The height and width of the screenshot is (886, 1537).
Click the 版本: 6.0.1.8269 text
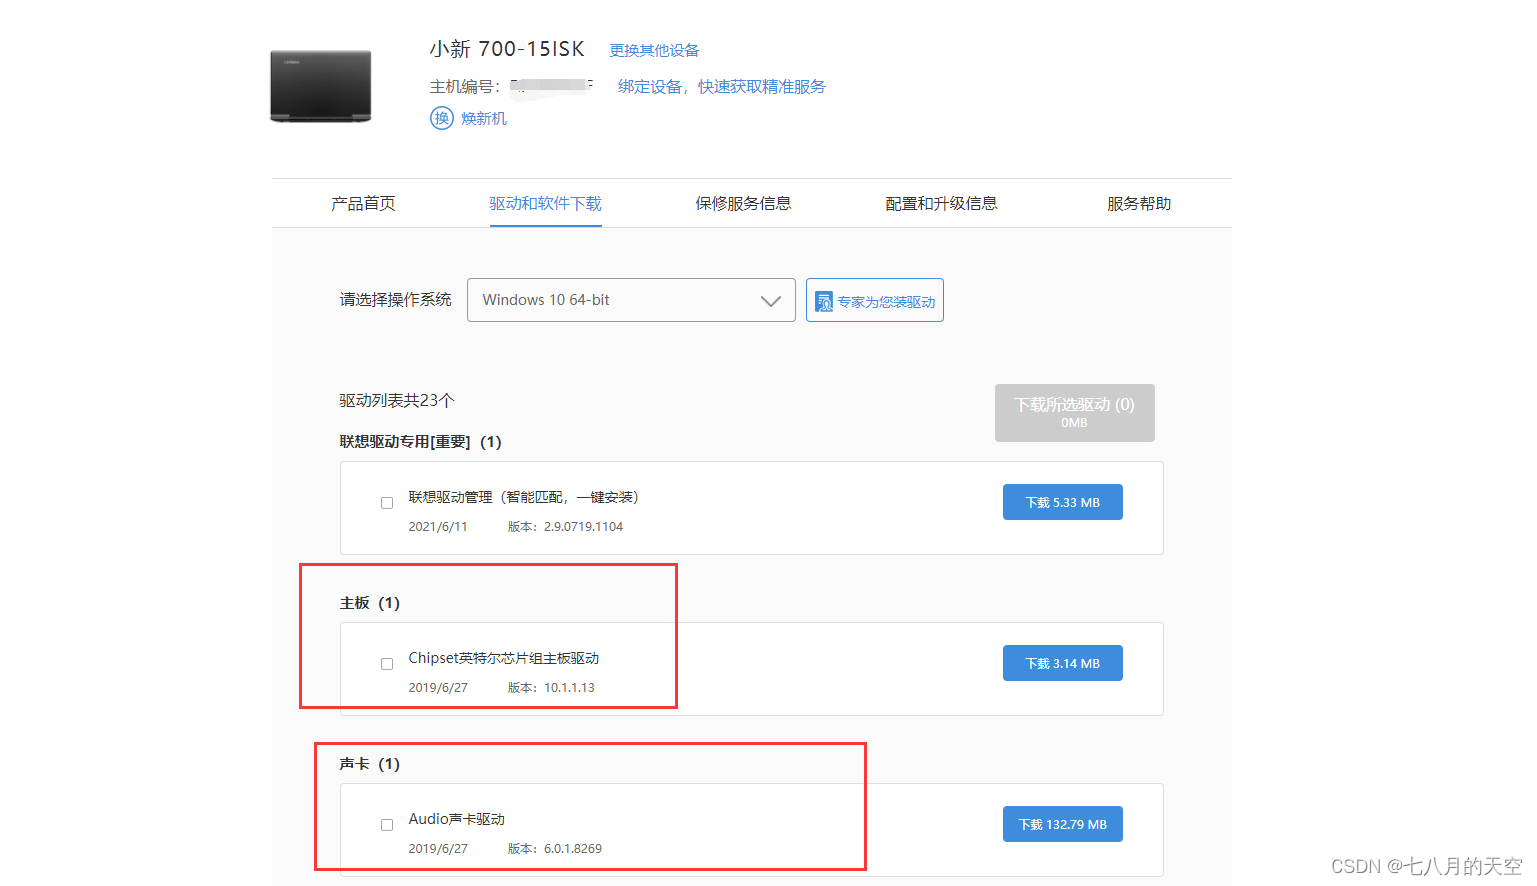point(555,848)
